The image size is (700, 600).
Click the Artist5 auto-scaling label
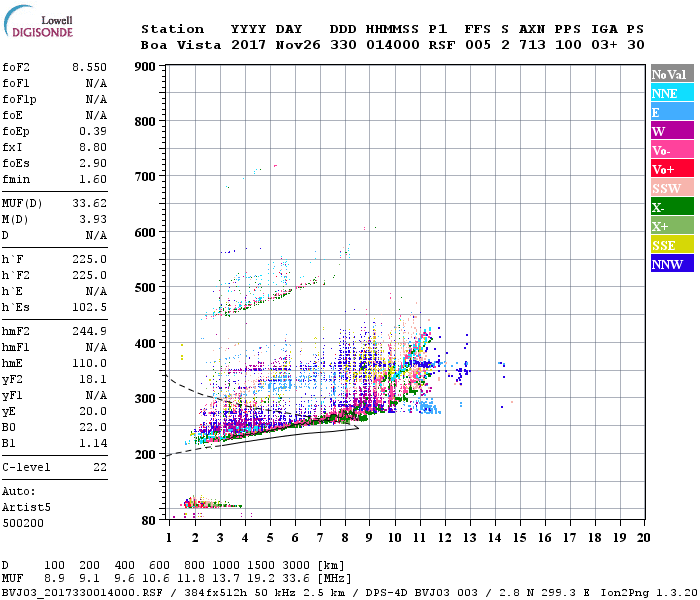(x=26, y=507)
